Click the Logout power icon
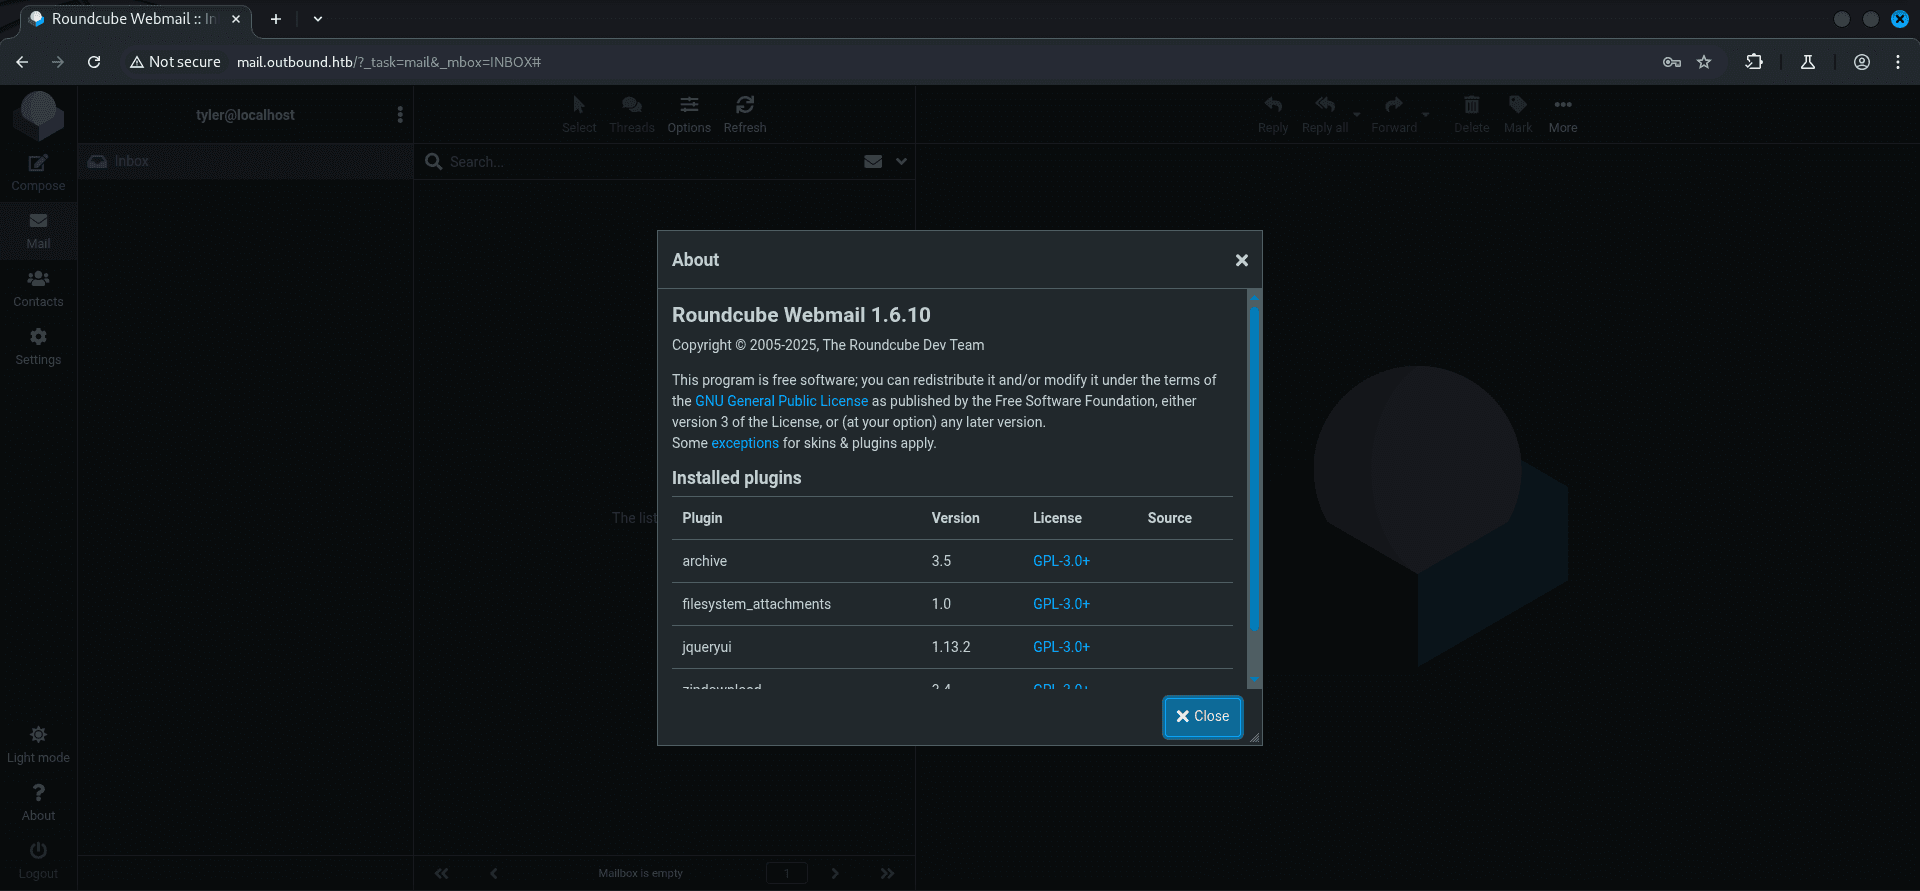 38,851
